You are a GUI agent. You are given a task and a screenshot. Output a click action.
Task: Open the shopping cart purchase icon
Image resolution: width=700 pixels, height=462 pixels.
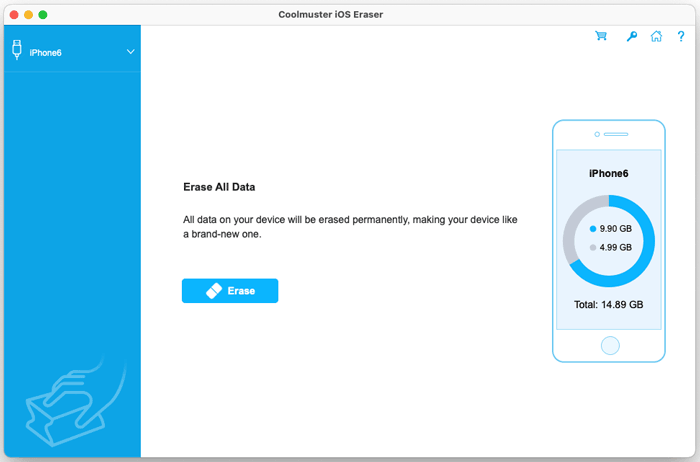click(601, 36)
